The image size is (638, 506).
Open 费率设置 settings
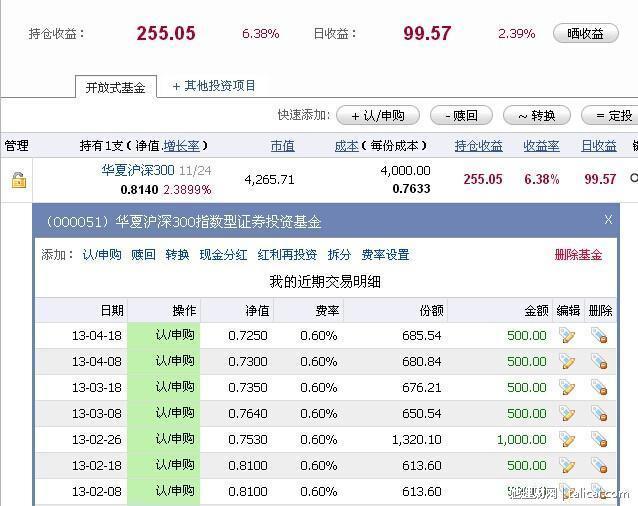coord(385,255)
